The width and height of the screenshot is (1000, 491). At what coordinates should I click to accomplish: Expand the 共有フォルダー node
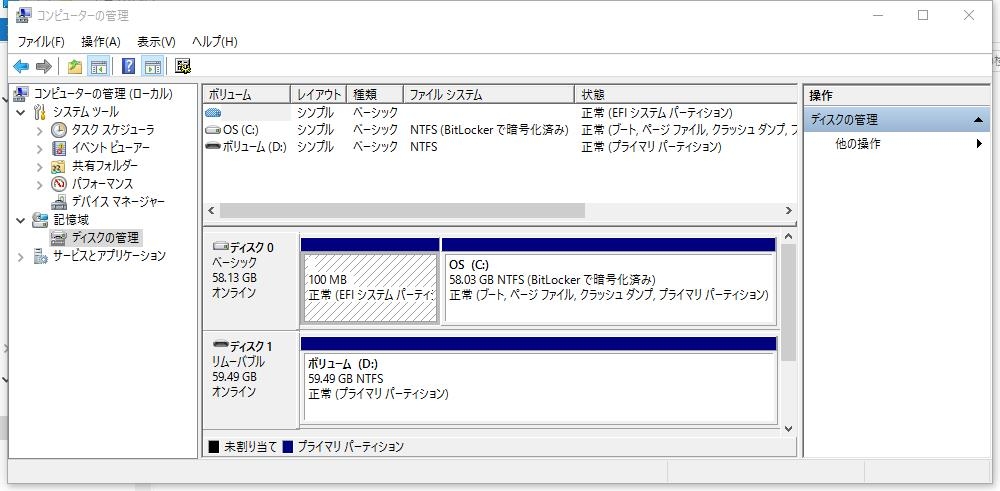pyautogui.click(x=40, y=166)
